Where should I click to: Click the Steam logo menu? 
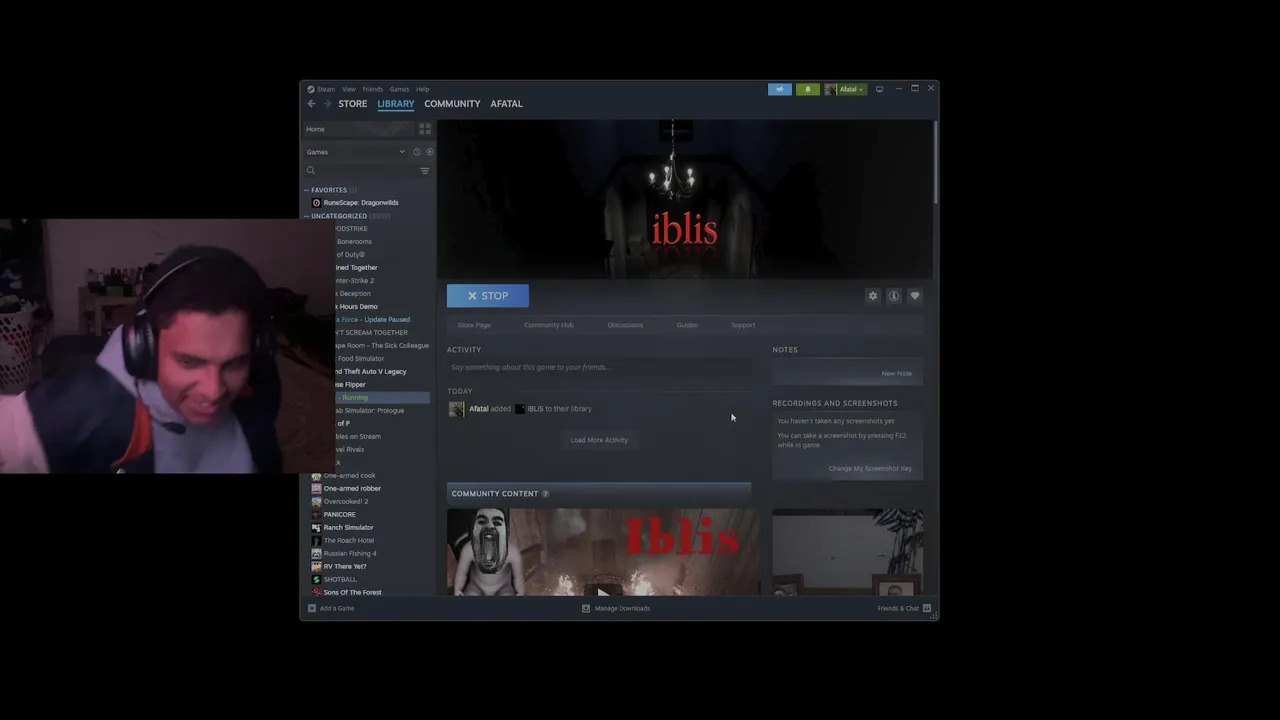click(321, 89)
